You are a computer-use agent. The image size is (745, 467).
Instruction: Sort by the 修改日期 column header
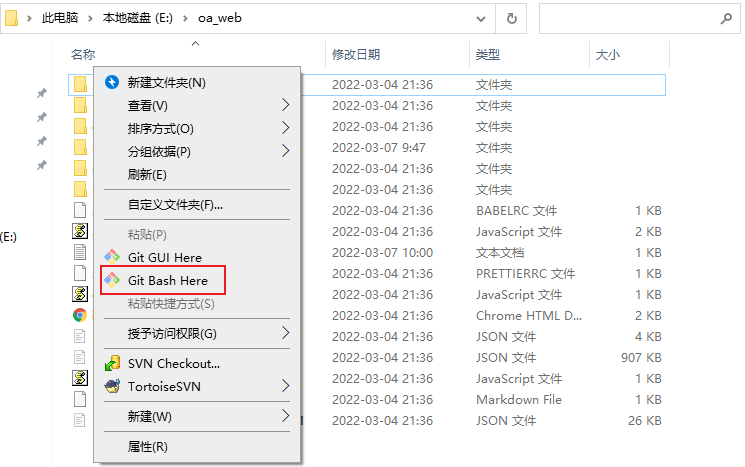click(356, 55)
